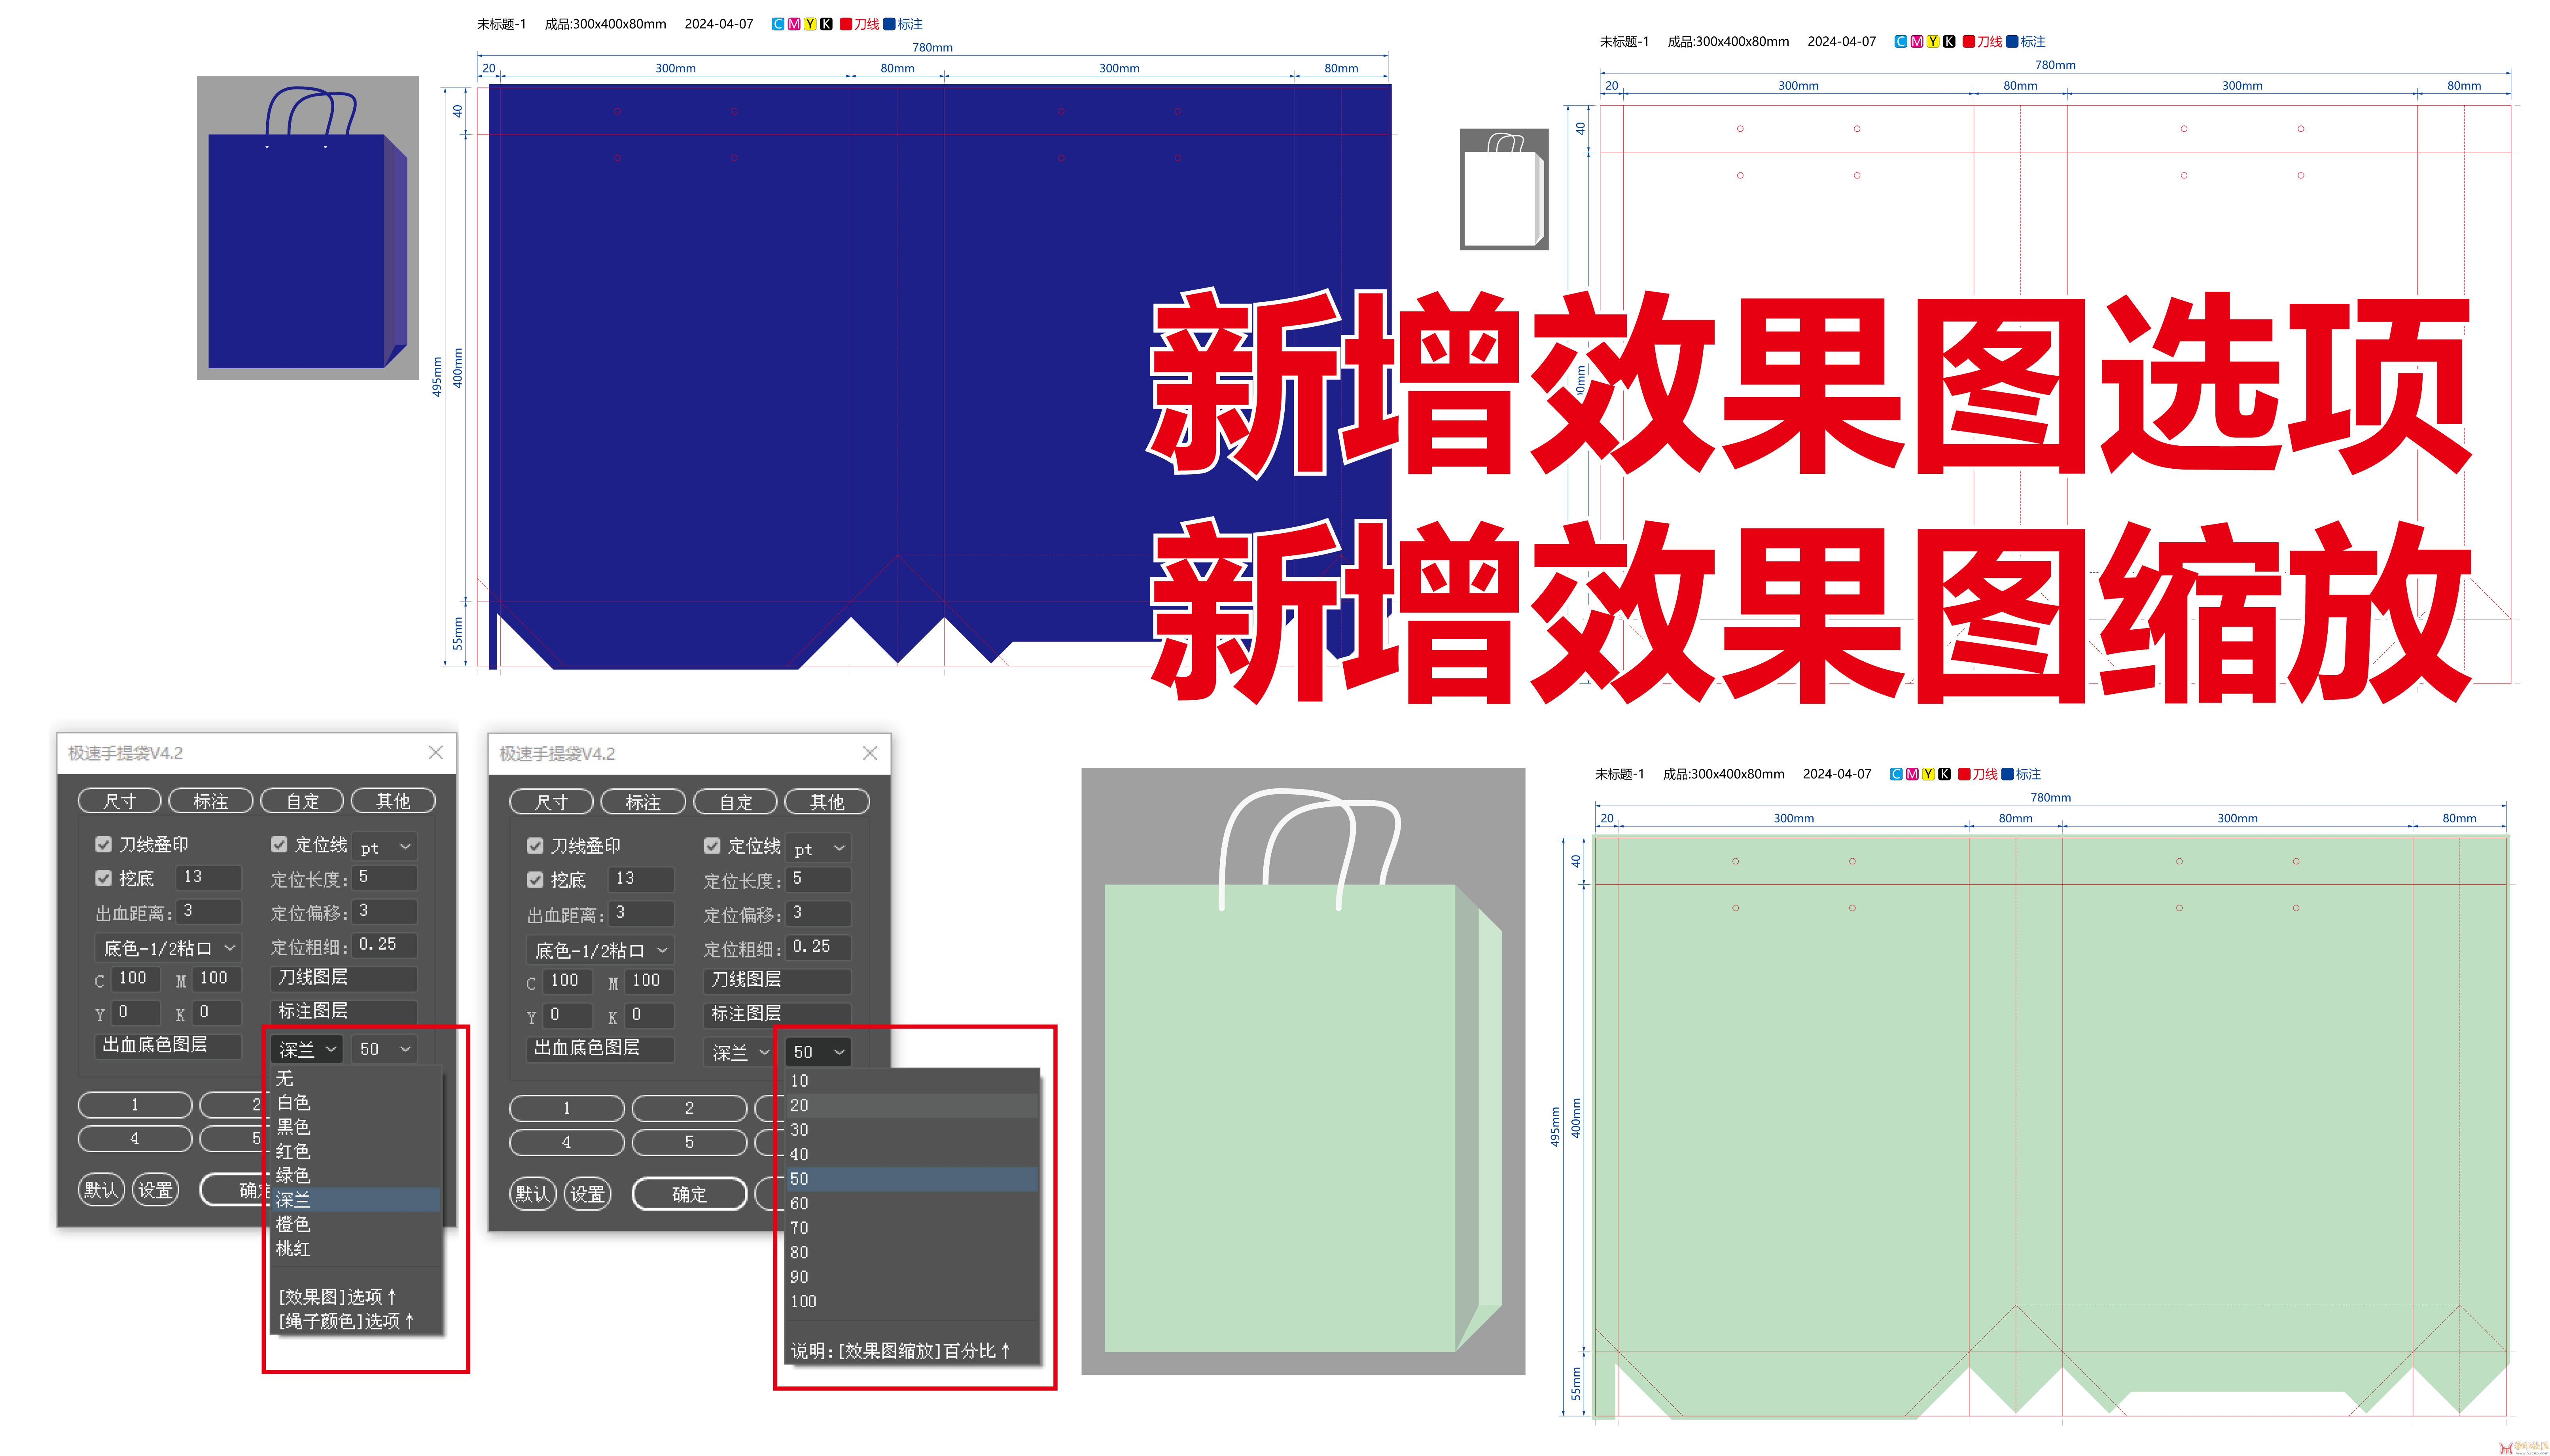Collapse the 50 scale combo in scale-list dialog

pyautogui.click(x=819, y=1052)
